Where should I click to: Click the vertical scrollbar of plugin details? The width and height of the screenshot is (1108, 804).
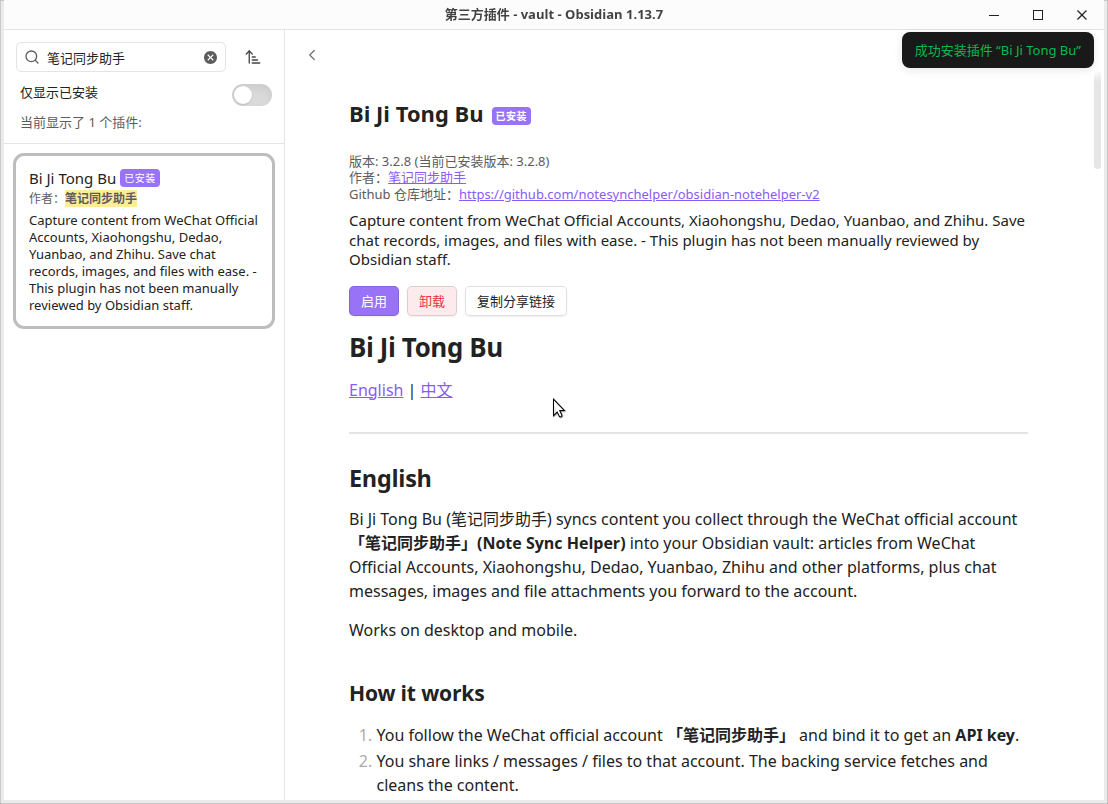pos(1097,120)
